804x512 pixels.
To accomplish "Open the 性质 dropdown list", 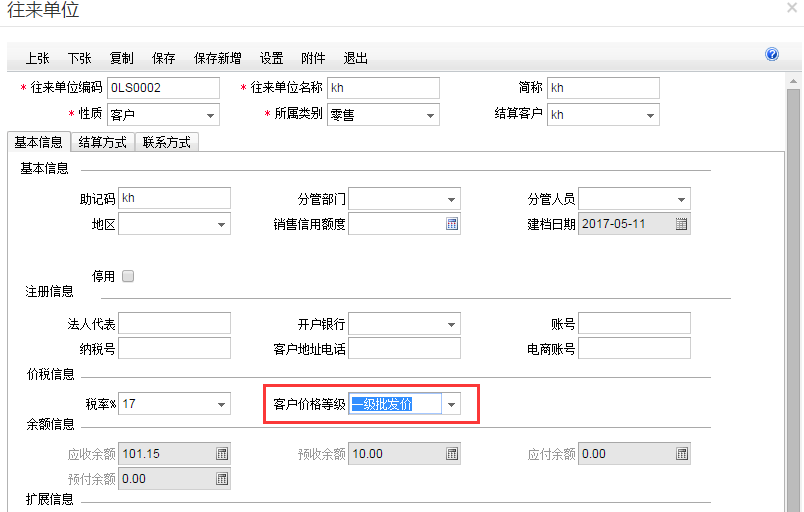I will pos(210,115).
